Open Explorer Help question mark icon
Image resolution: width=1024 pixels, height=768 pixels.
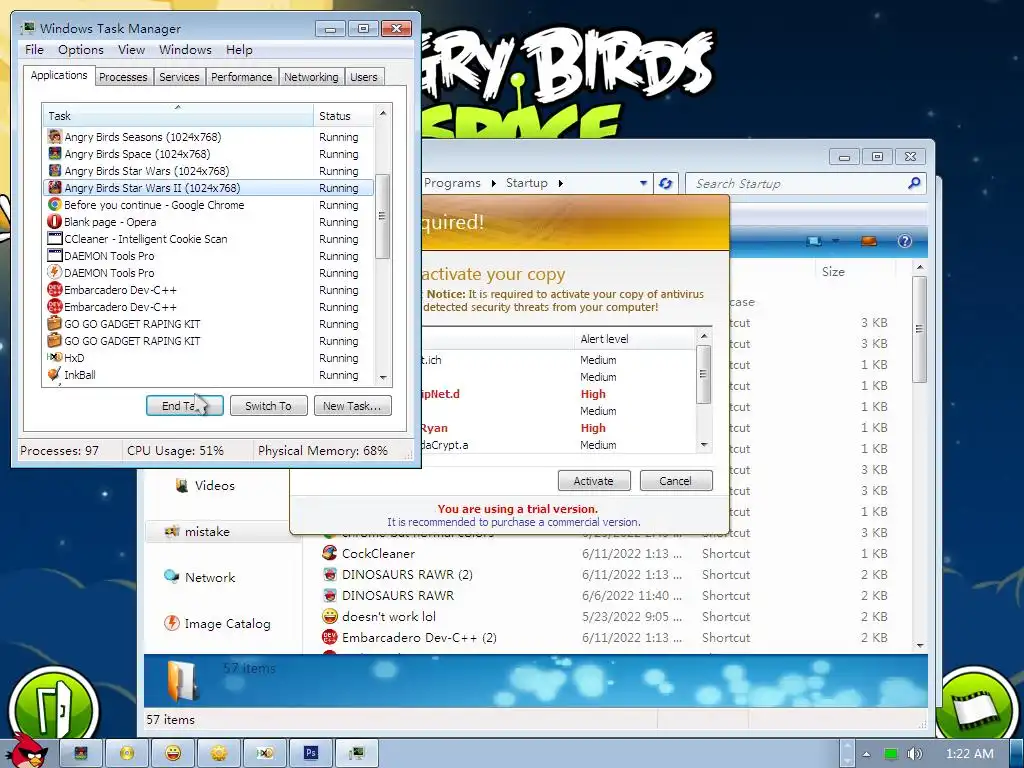[x=904, y=241]
